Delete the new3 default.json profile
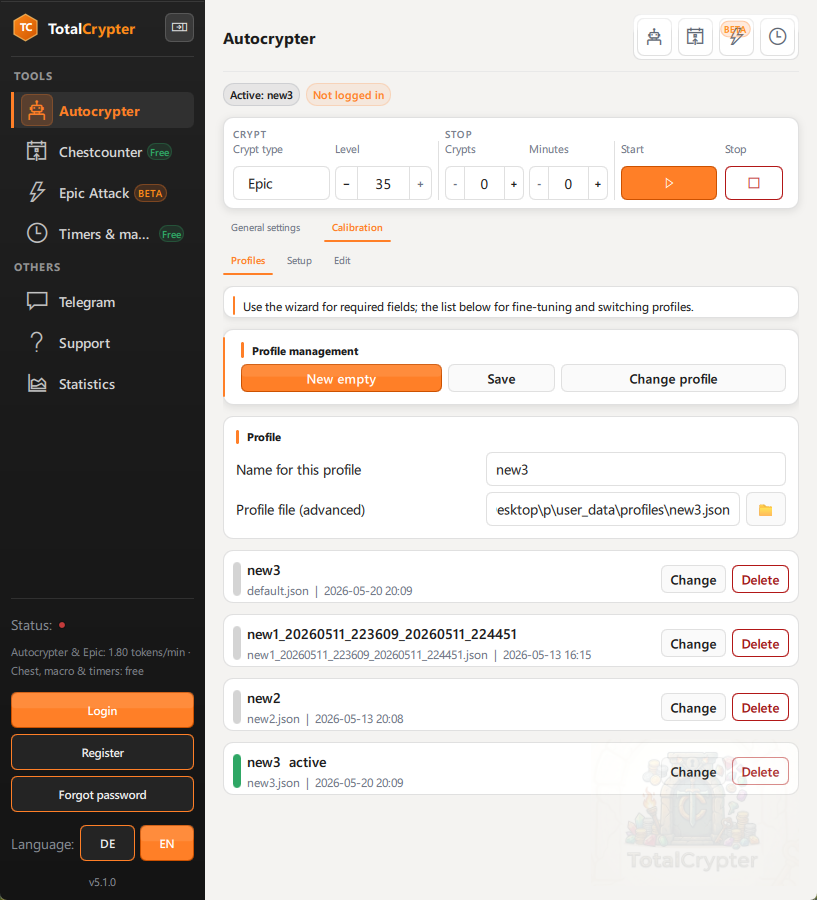Screen dimensions: 817x900 (760, 580)
